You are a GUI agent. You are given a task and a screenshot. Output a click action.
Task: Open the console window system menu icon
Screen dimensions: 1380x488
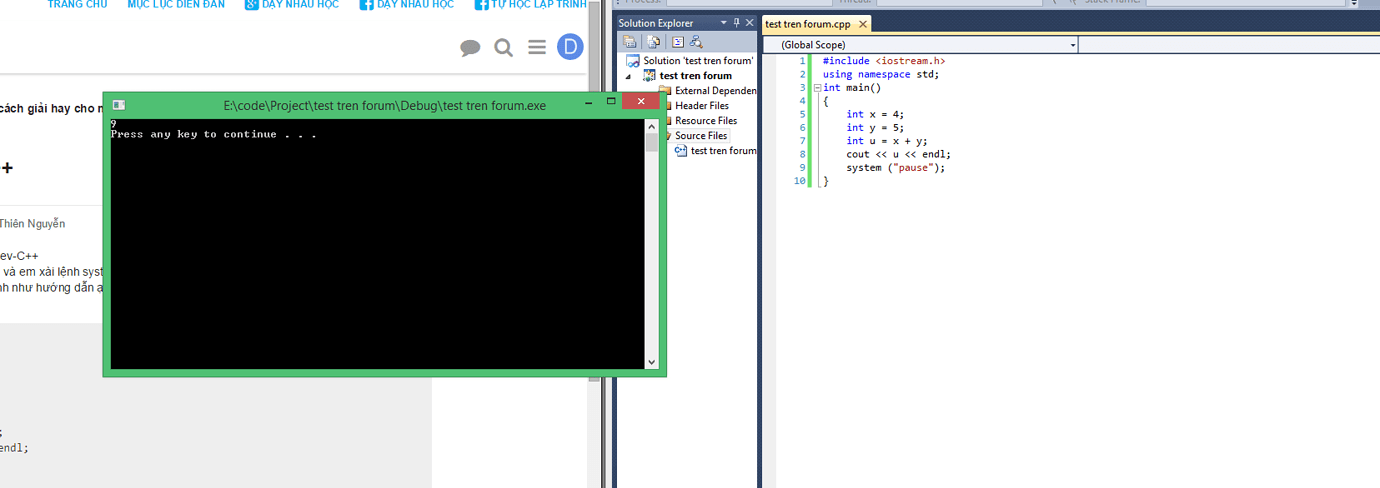point(119,105)
